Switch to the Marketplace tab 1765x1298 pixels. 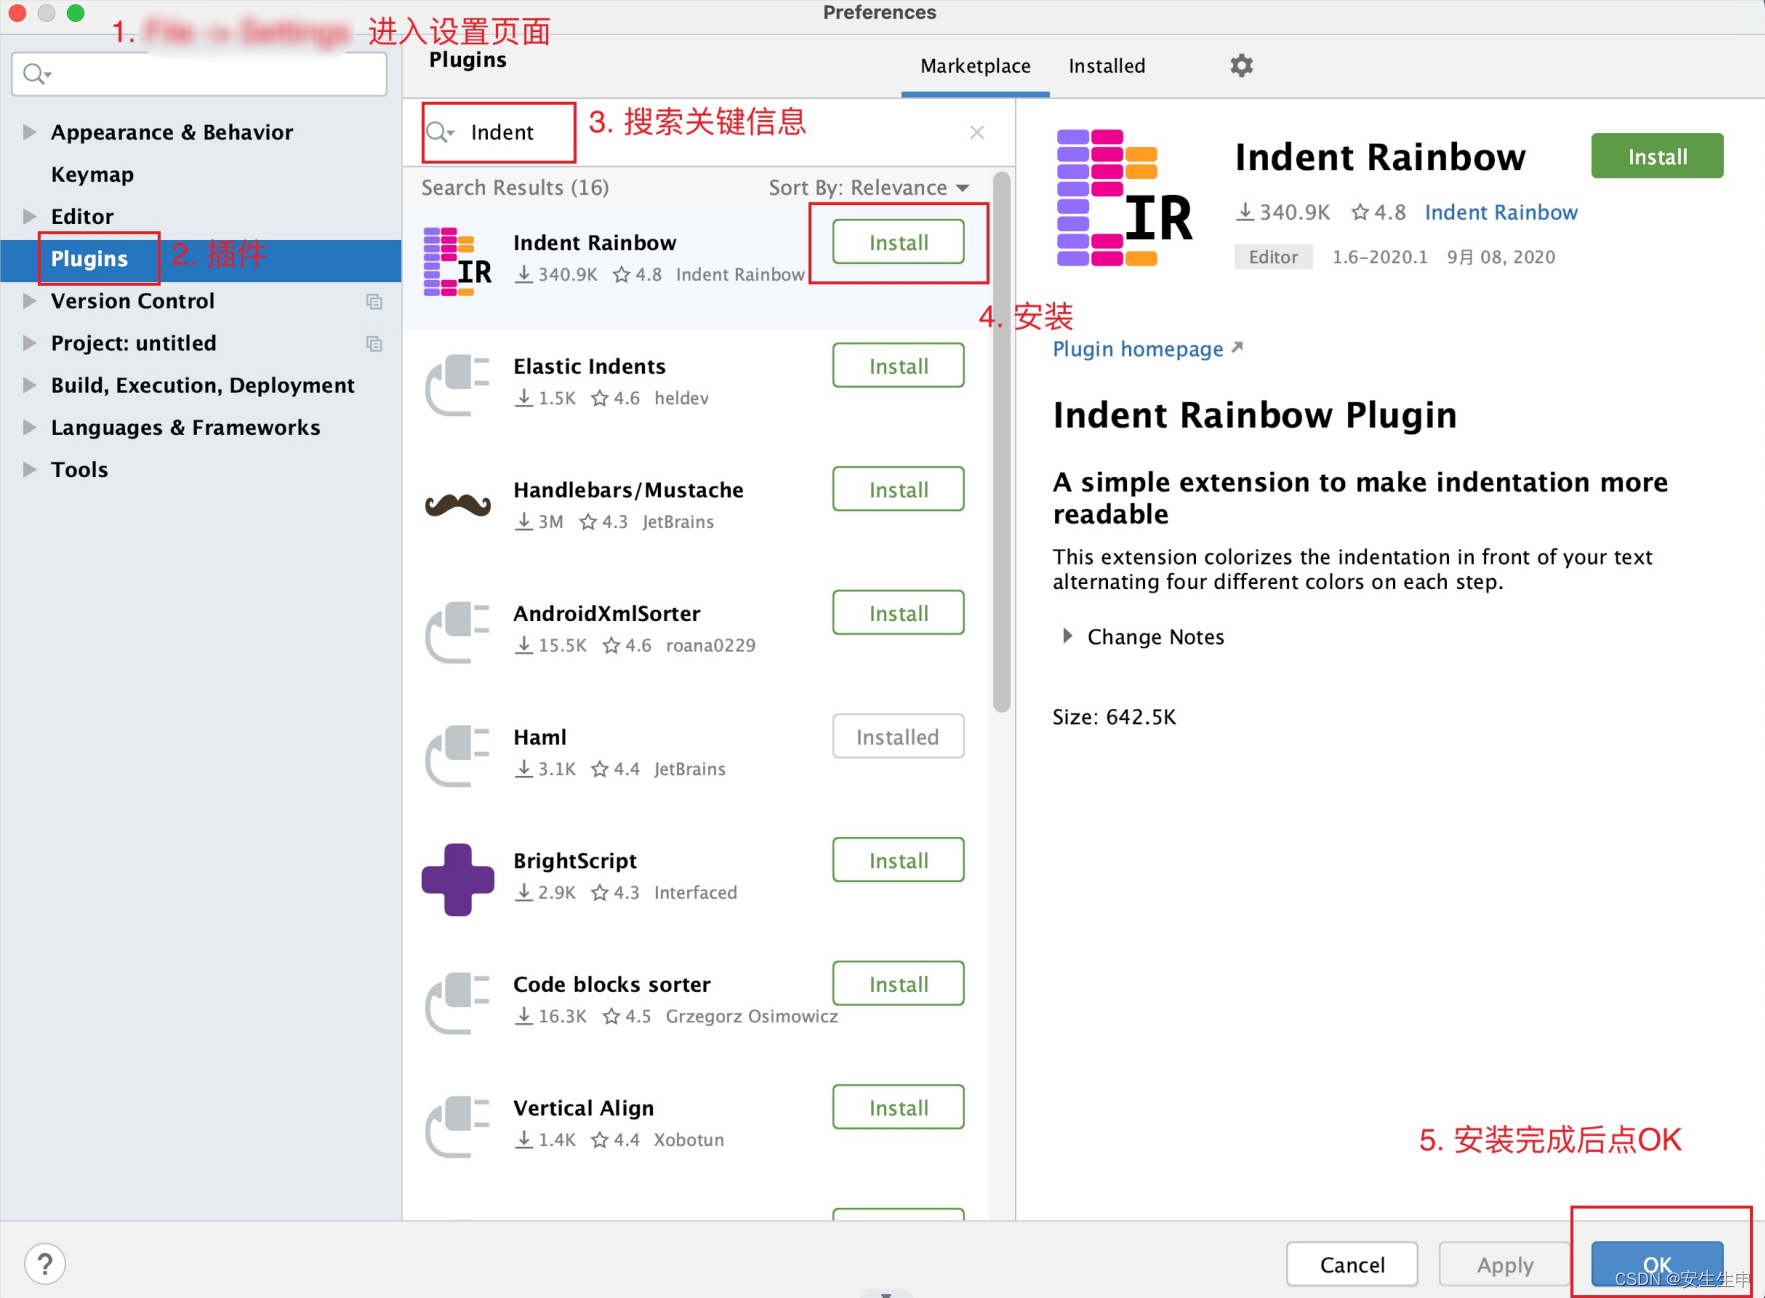[975, 66]
